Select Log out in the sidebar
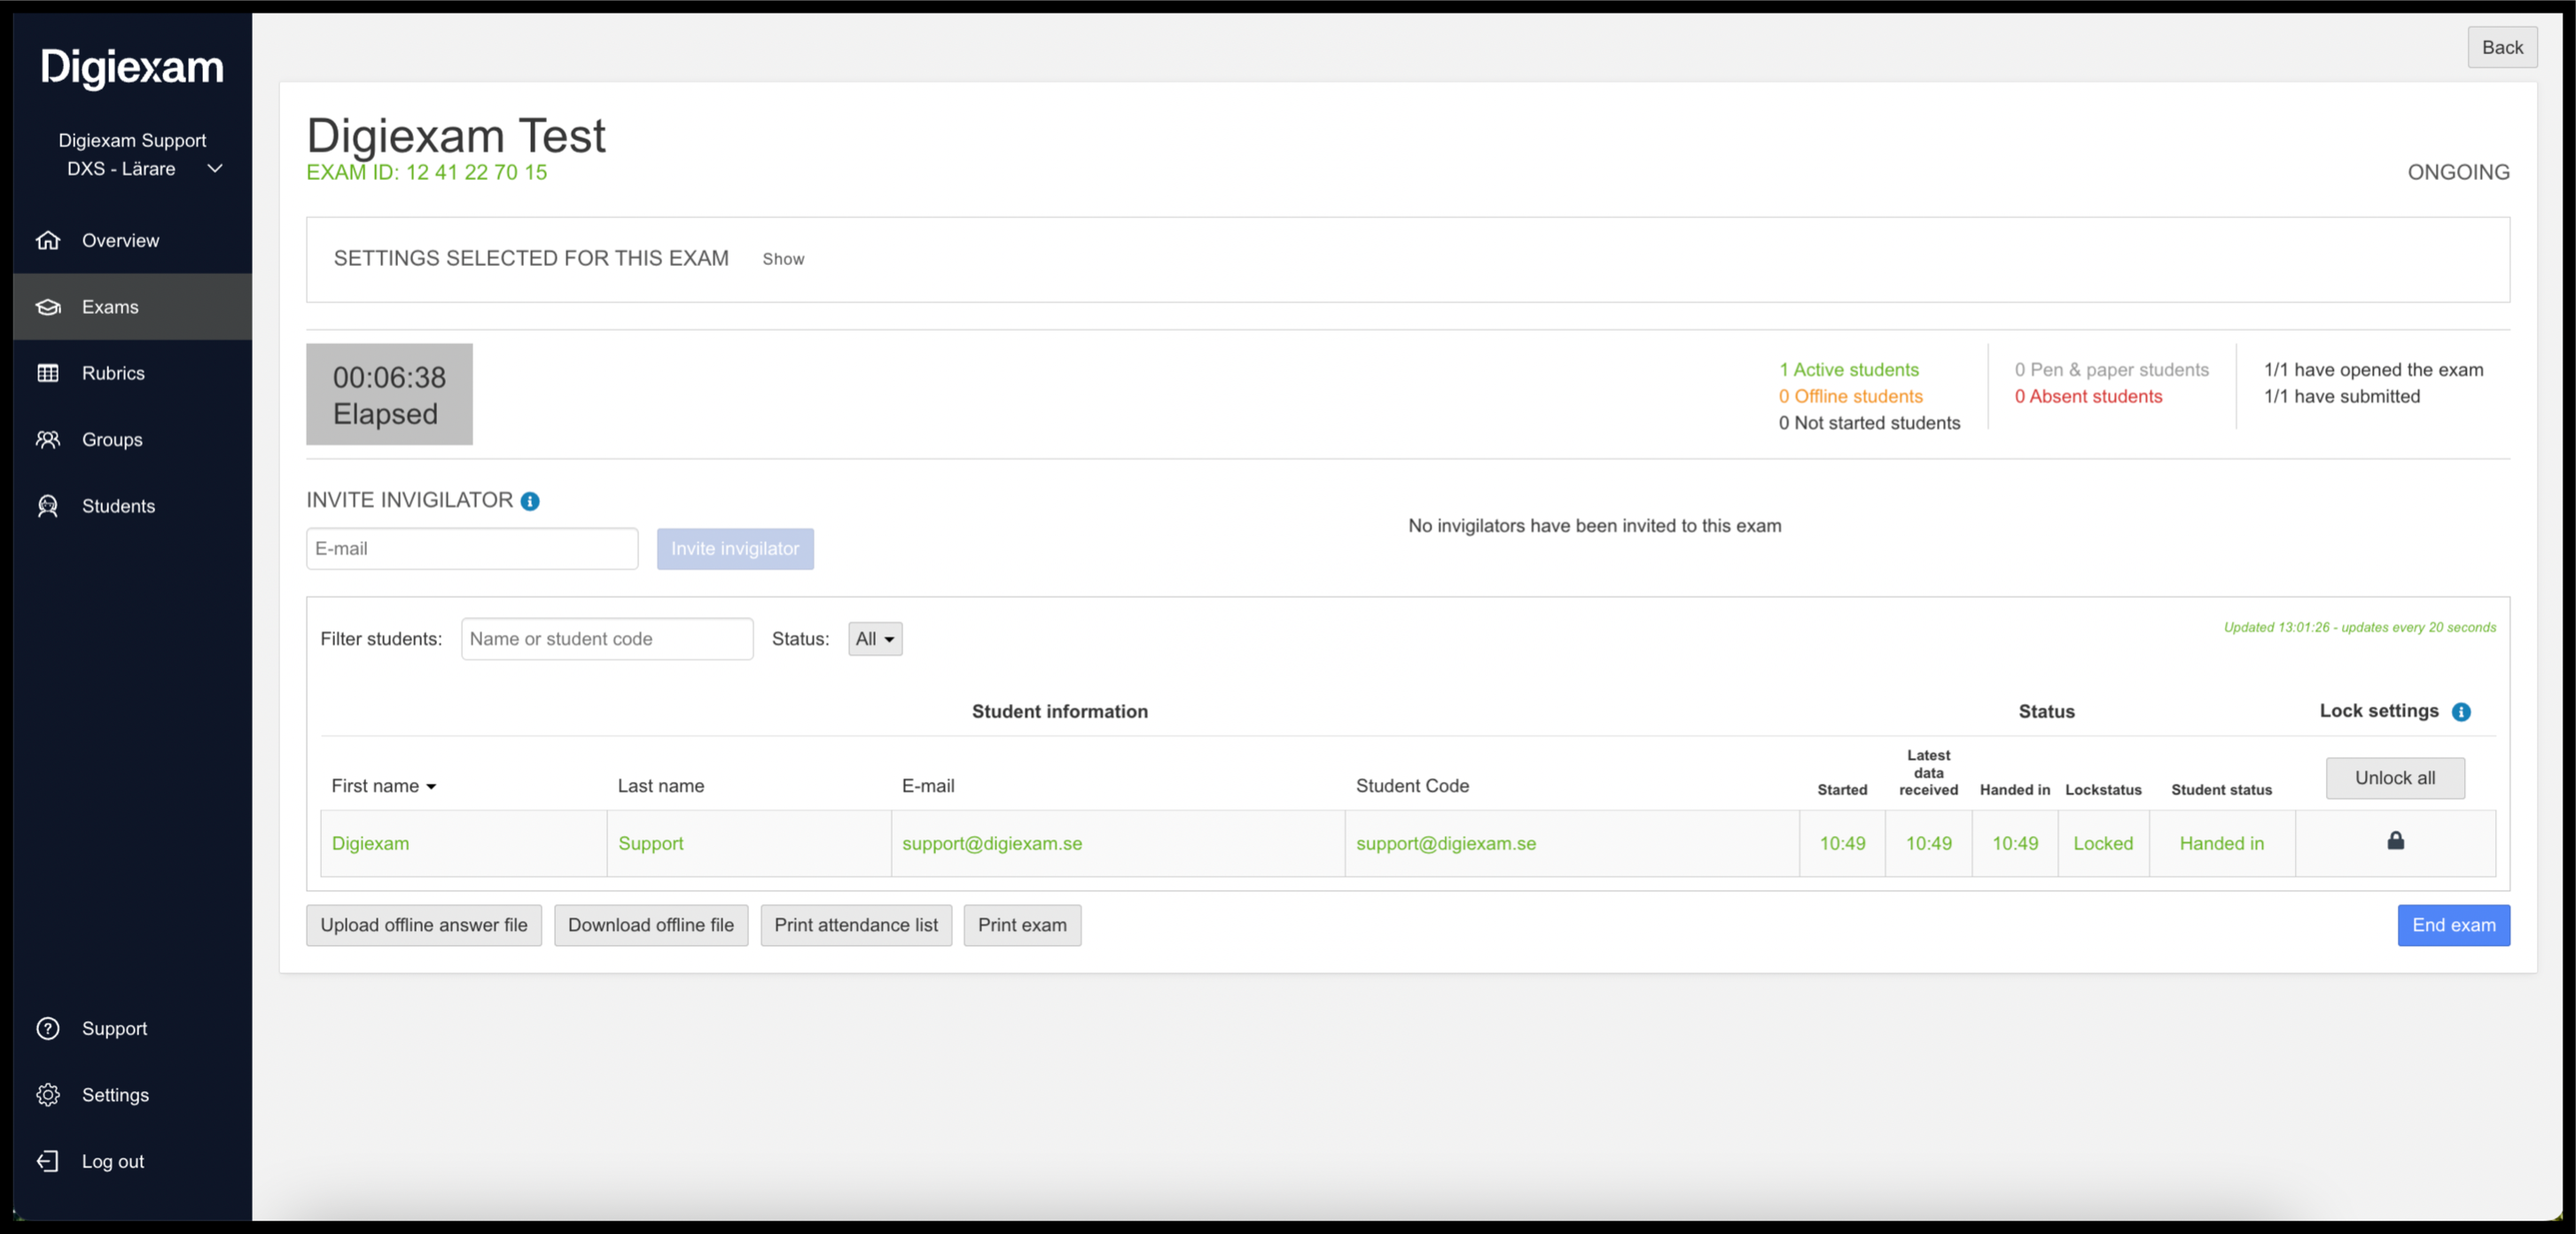This screenshot has width=2576, height=1234. point(132,1161)
